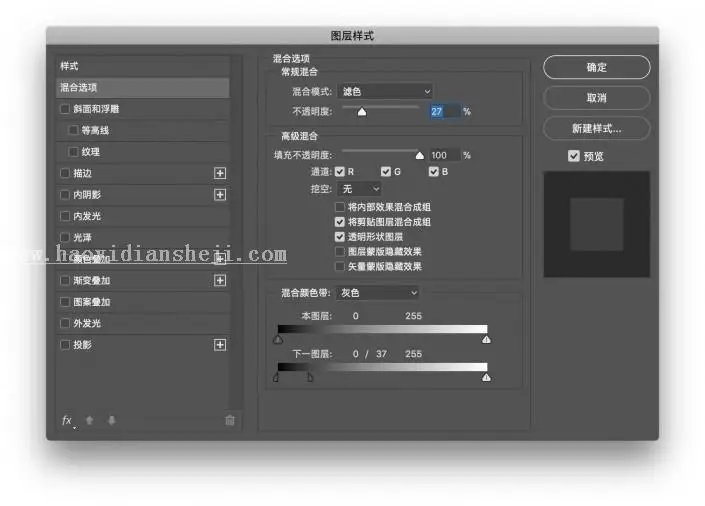Open 图案叠加 settings by its label

click(x=92, y=302)
